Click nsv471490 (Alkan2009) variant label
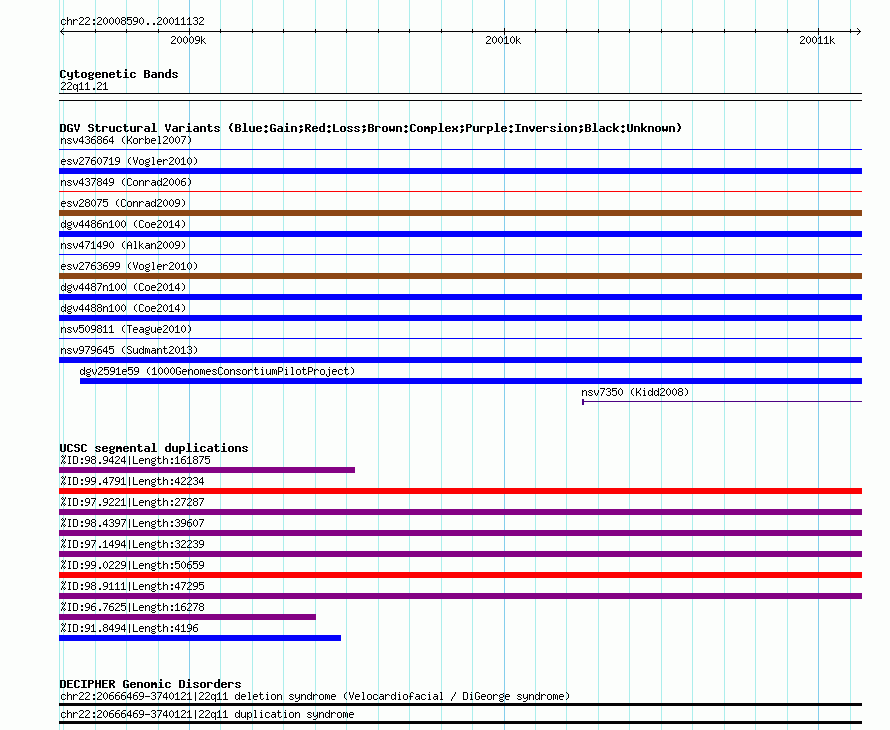890x730 pixels. coord(123,245)
